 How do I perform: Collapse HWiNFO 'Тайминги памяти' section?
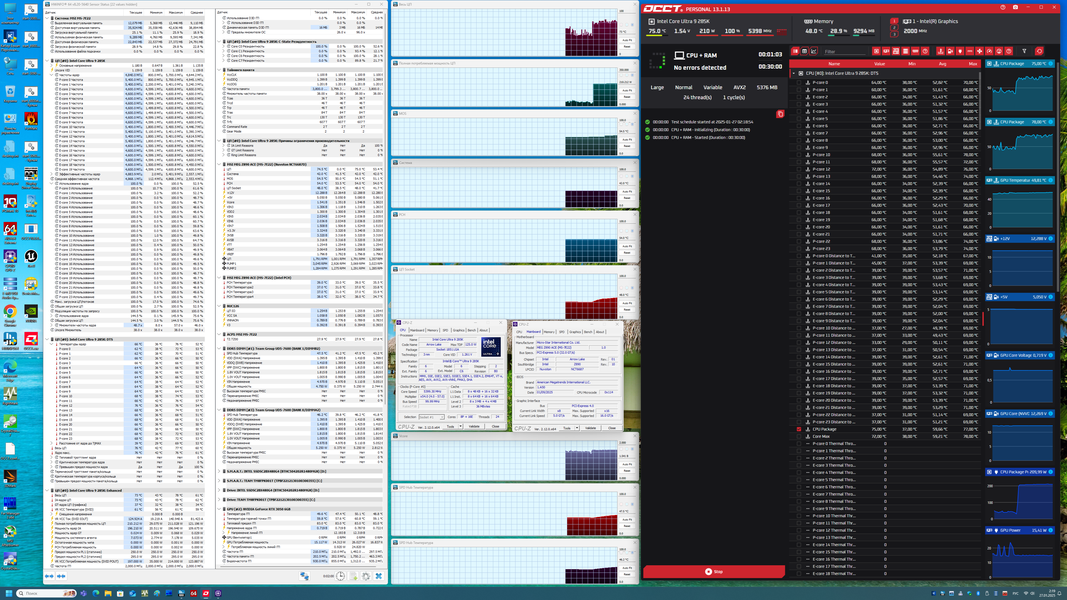point(220,69)
